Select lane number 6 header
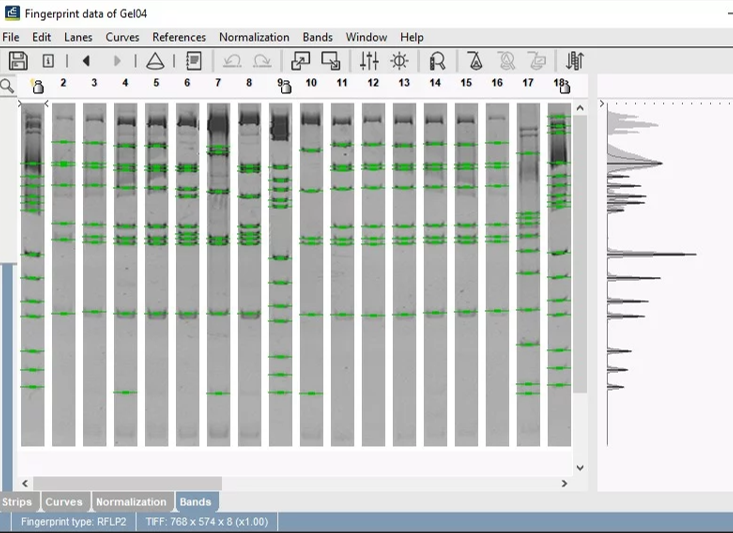 coord(187,83)
